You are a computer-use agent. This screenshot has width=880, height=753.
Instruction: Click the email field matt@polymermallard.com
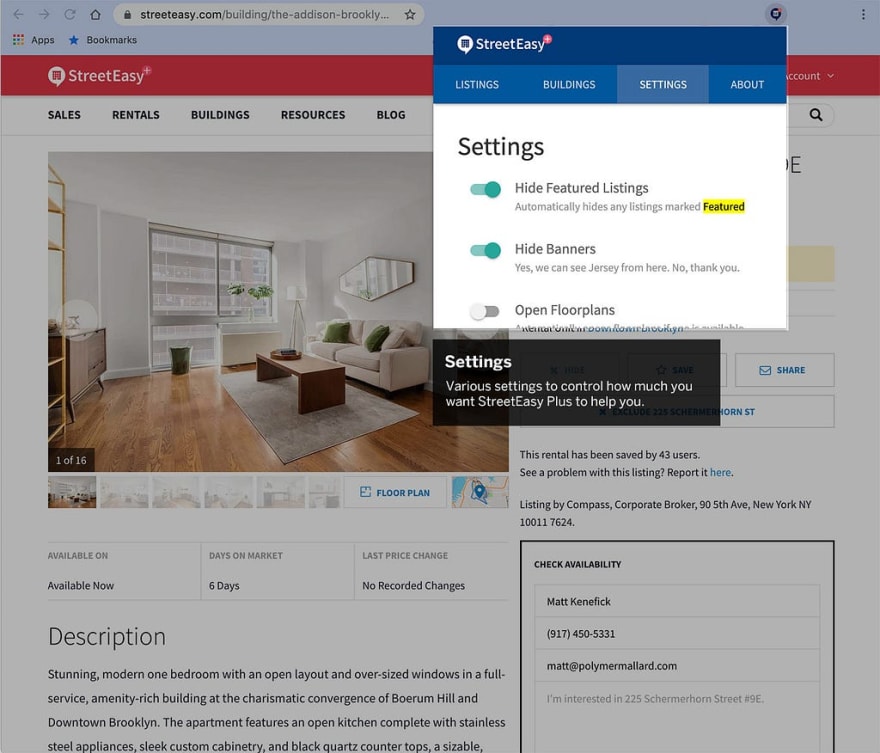(x=677, y=665)
